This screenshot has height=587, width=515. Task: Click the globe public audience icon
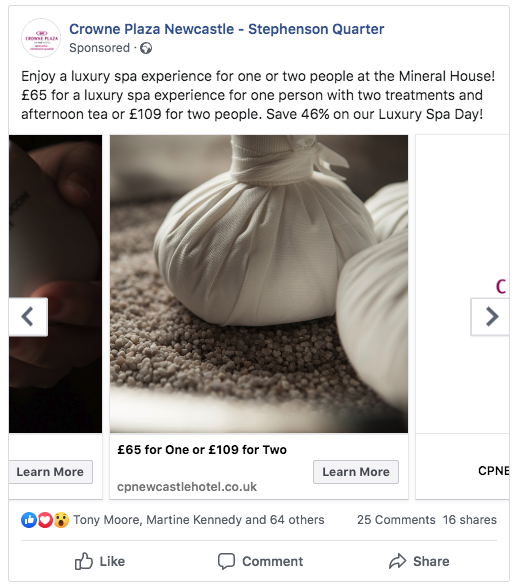(146, 48)
